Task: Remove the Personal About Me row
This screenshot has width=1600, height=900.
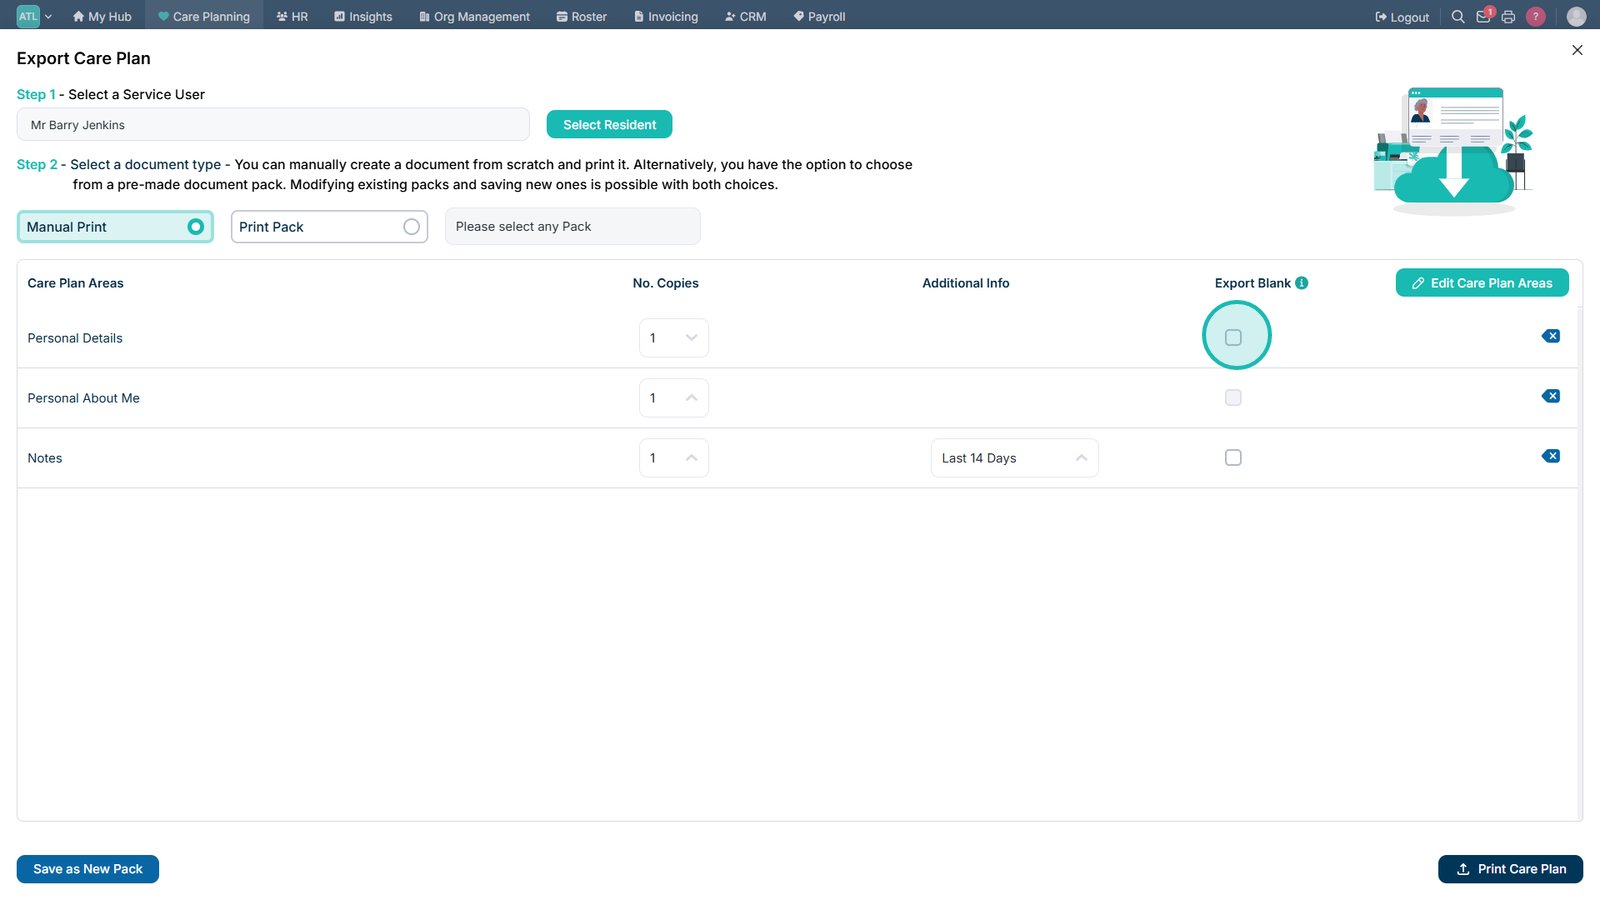Action: [1551, 396]
